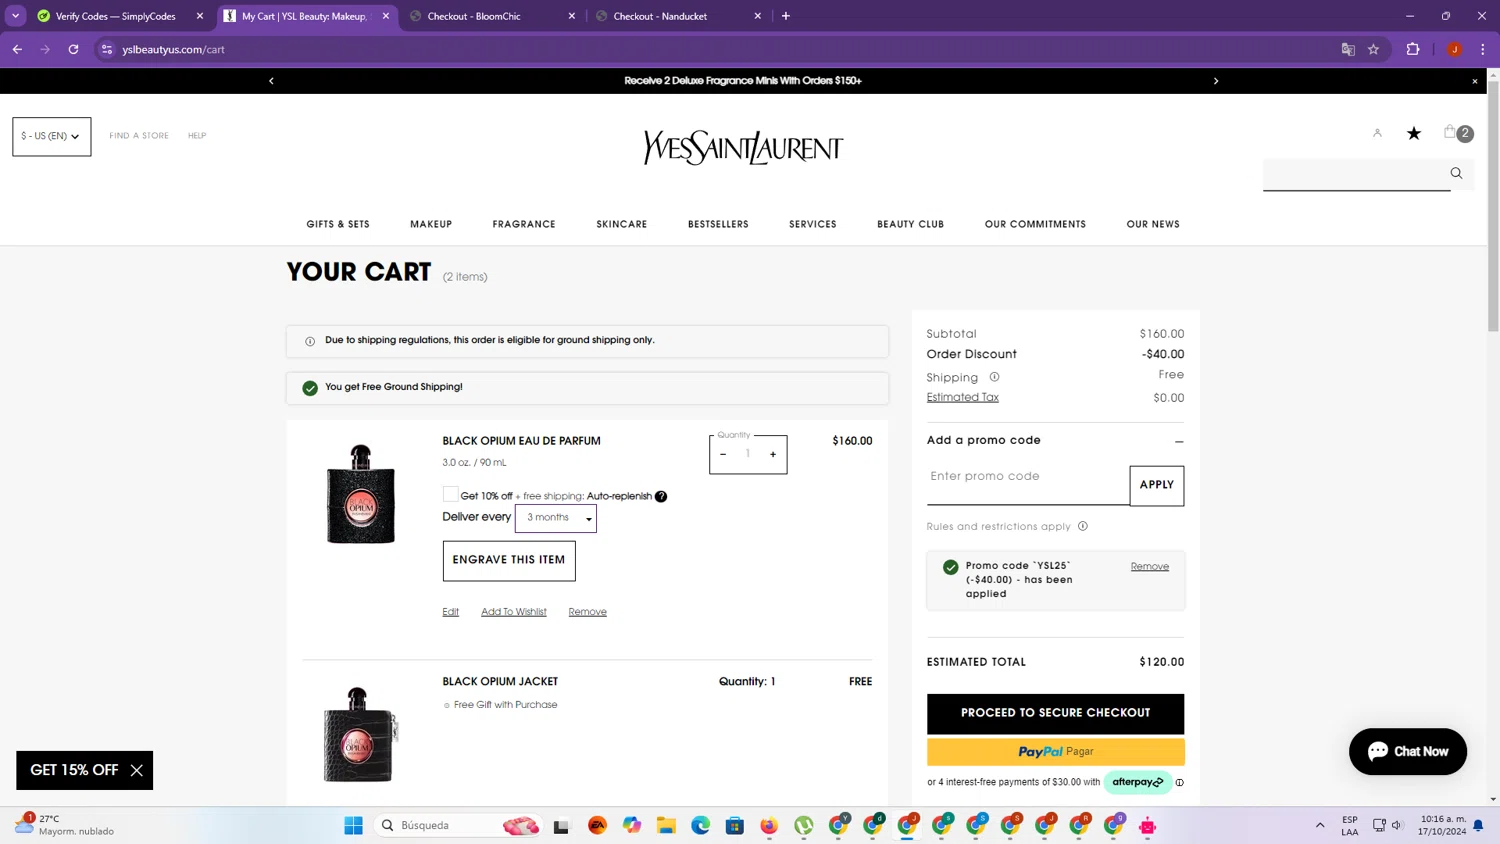Open a new browser tab
1500x844 pixels.
point(786,16)
